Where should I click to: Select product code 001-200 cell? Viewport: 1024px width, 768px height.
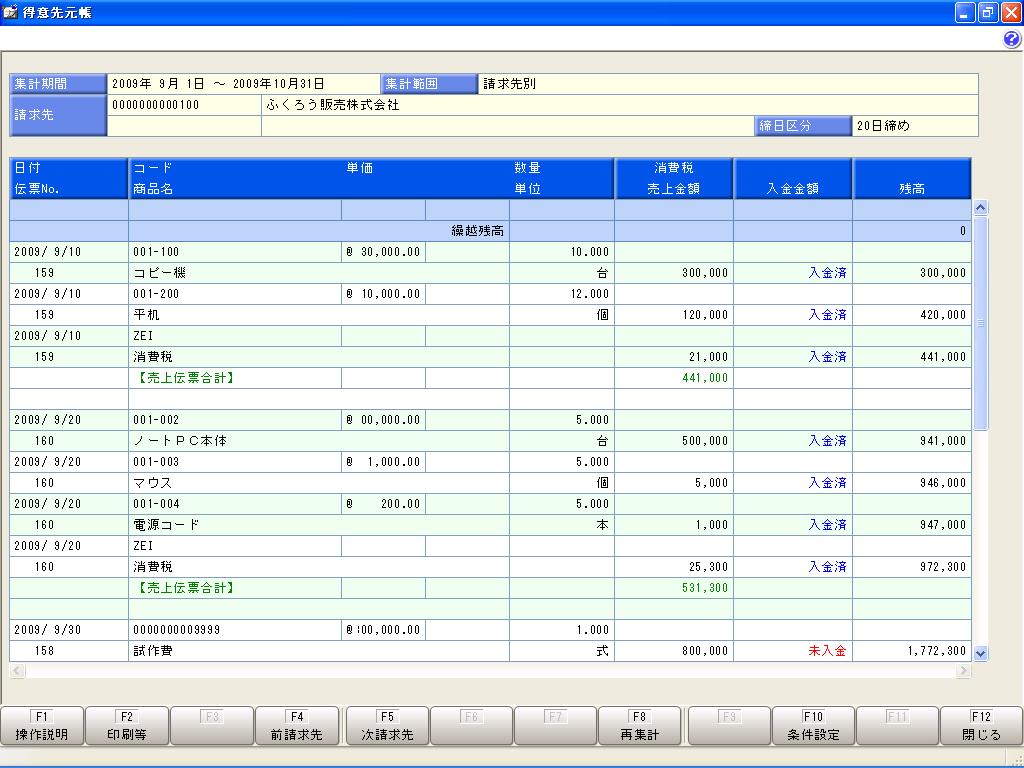pos(235,294)
